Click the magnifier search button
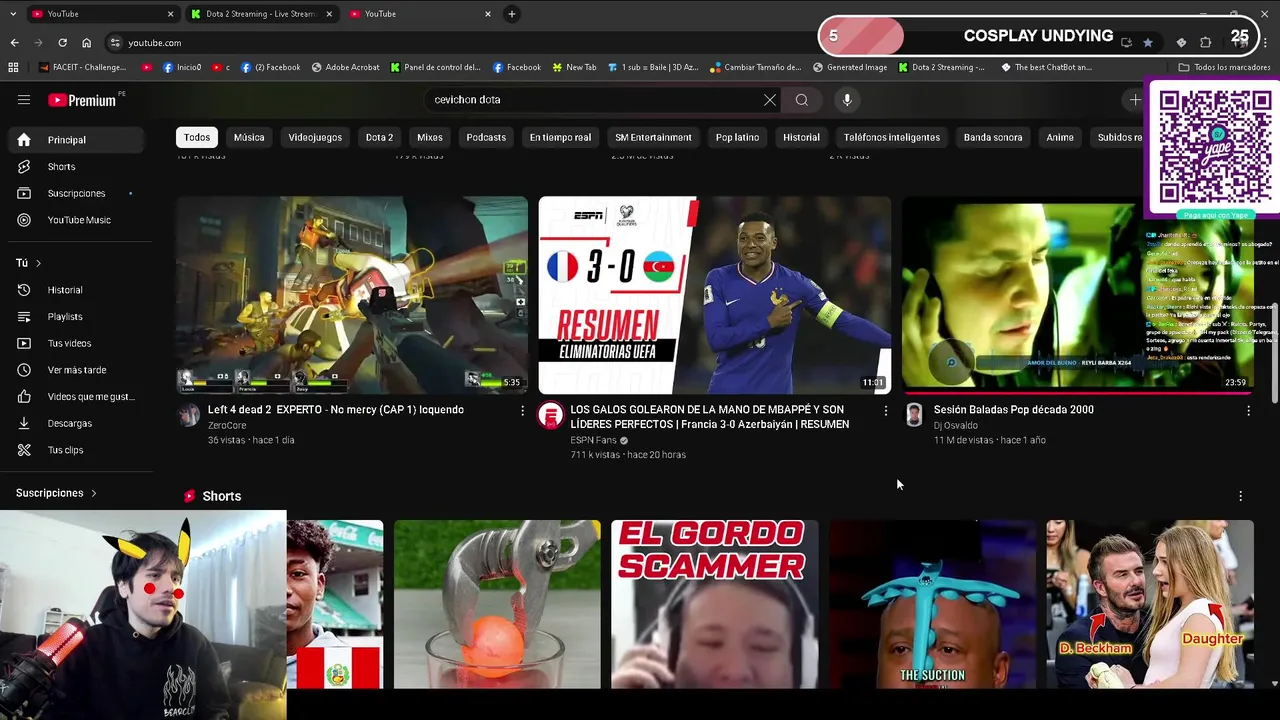The image size is (1280, 720). [801, 100]
